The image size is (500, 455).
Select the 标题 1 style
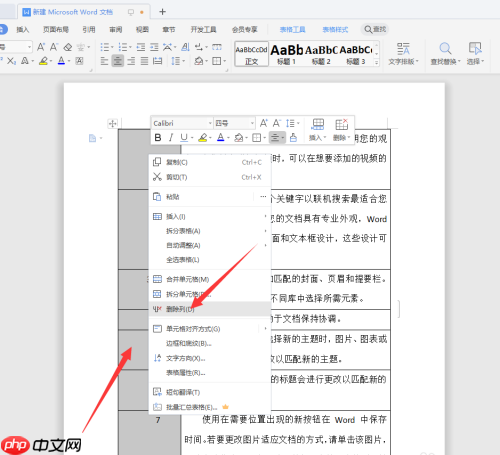286,54
